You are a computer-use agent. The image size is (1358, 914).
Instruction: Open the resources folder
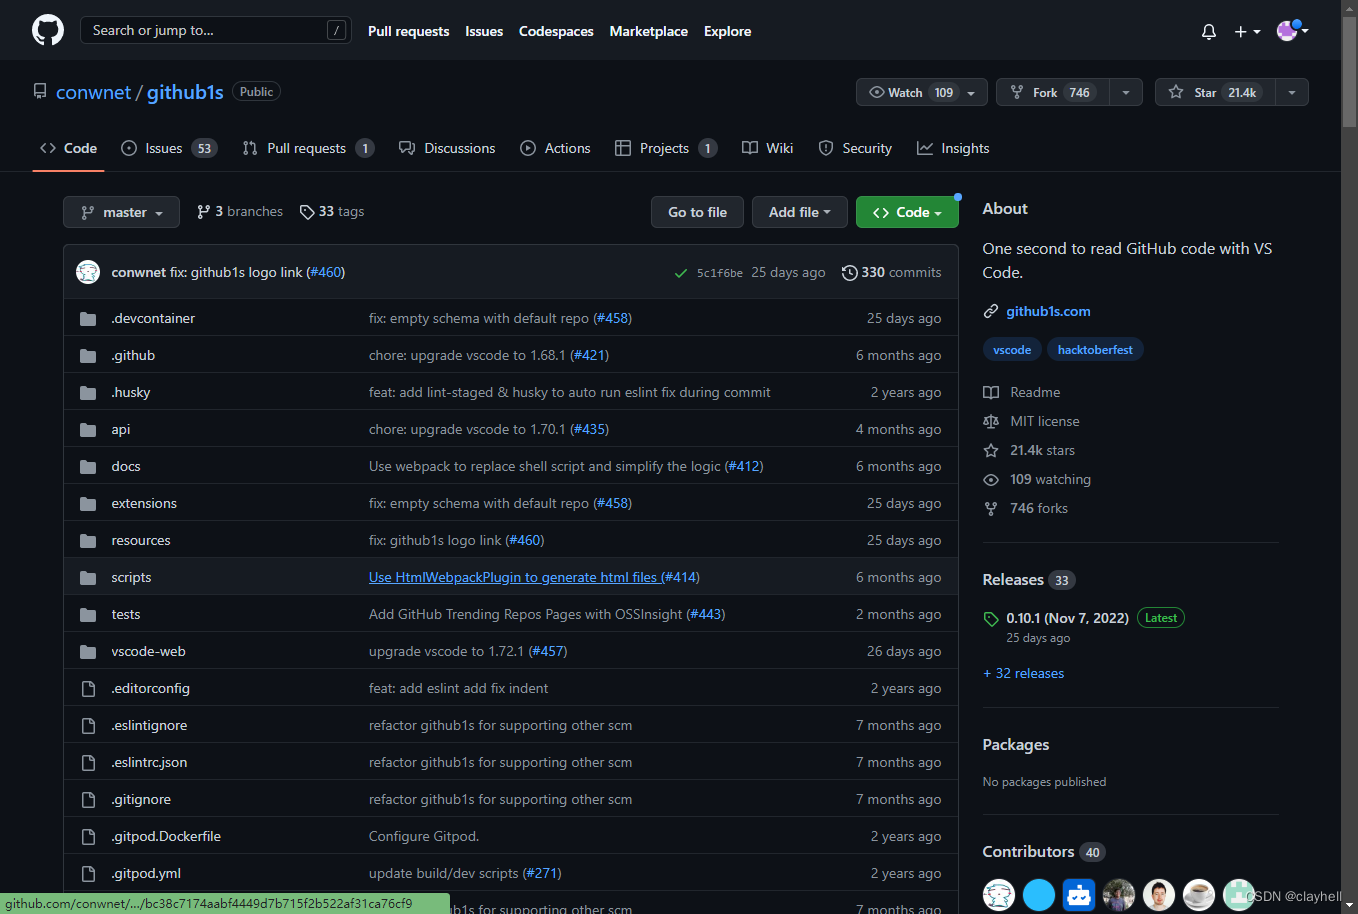(141, 541)
